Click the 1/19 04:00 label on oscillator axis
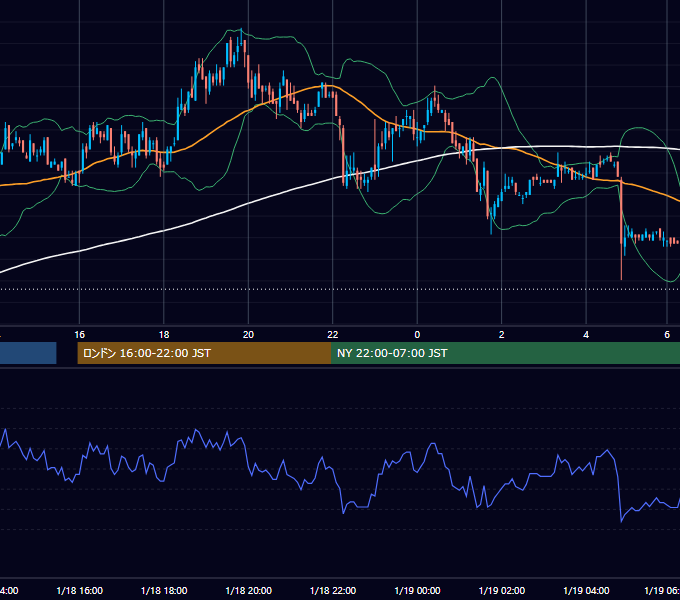 click(x=586, y=591)
